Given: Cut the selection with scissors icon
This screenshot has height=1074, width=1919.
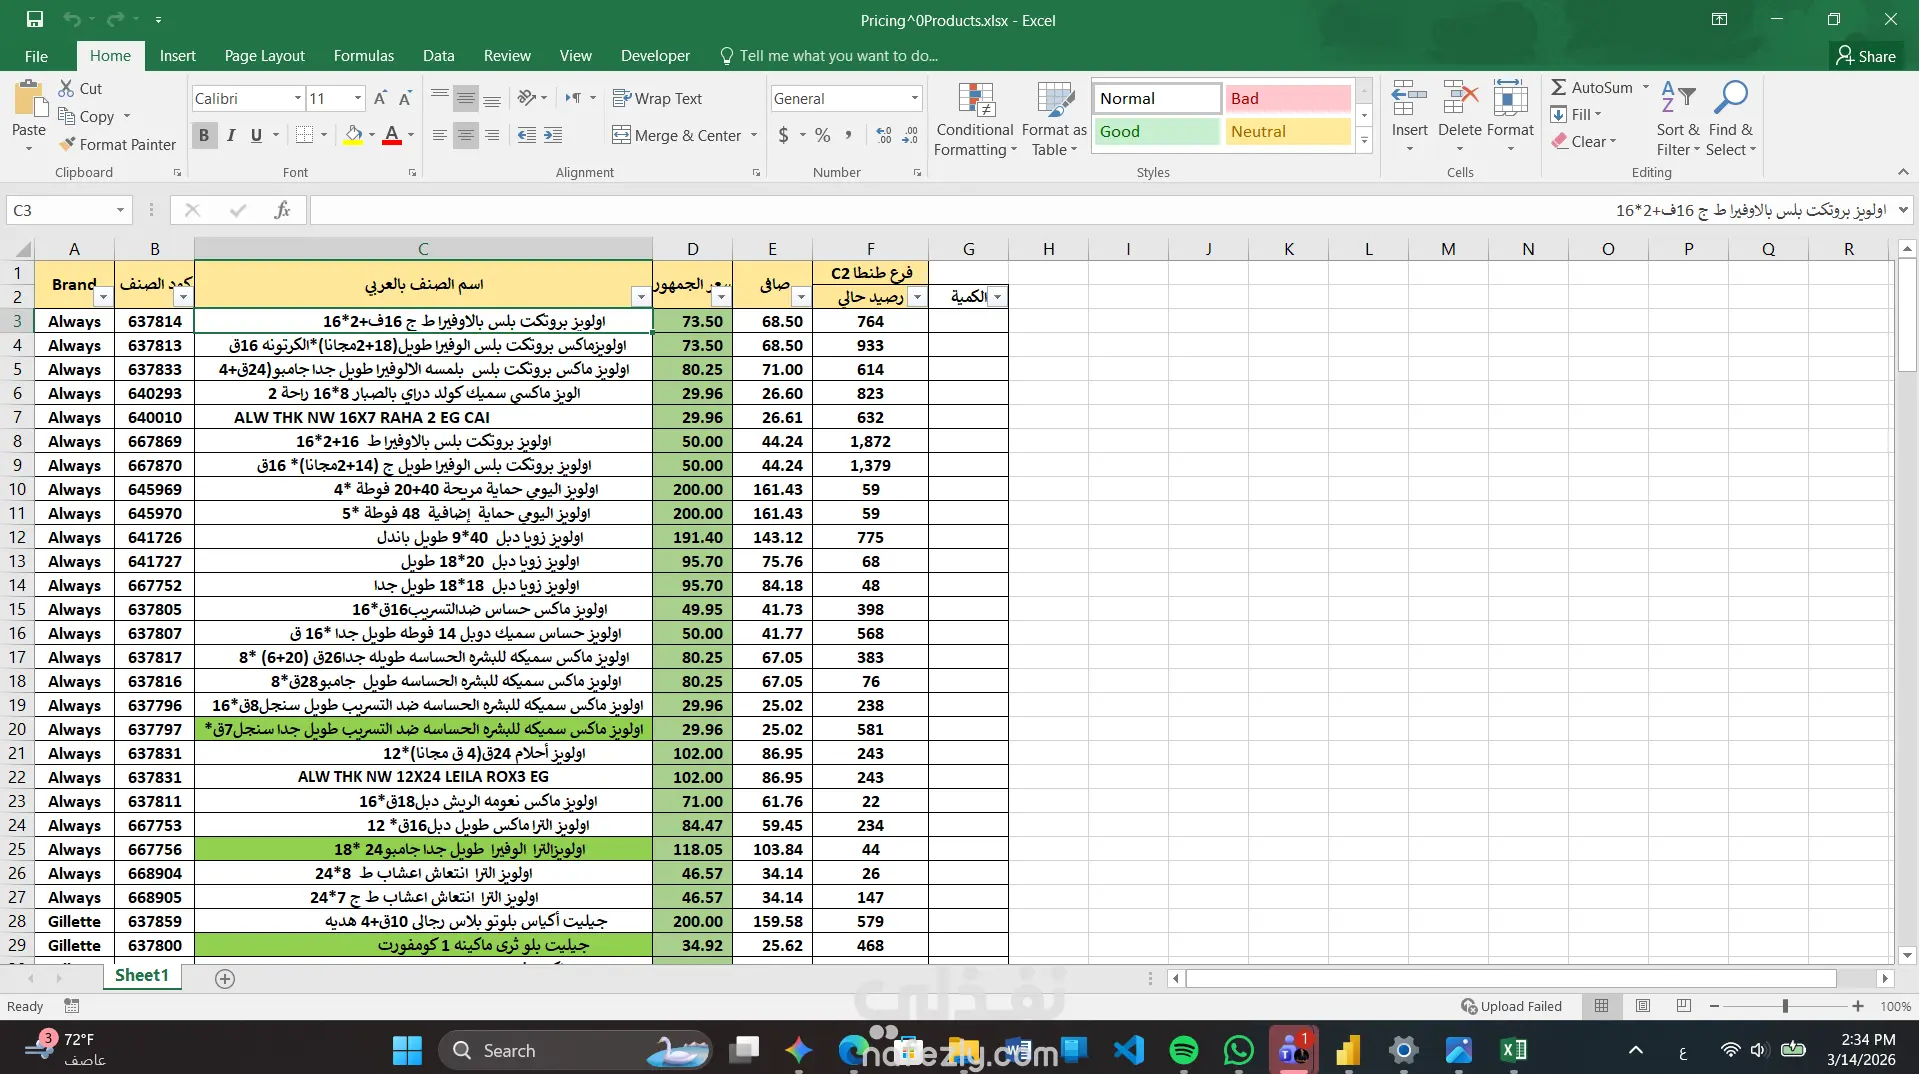Looking at the screenshot, I should coord(67,88).
